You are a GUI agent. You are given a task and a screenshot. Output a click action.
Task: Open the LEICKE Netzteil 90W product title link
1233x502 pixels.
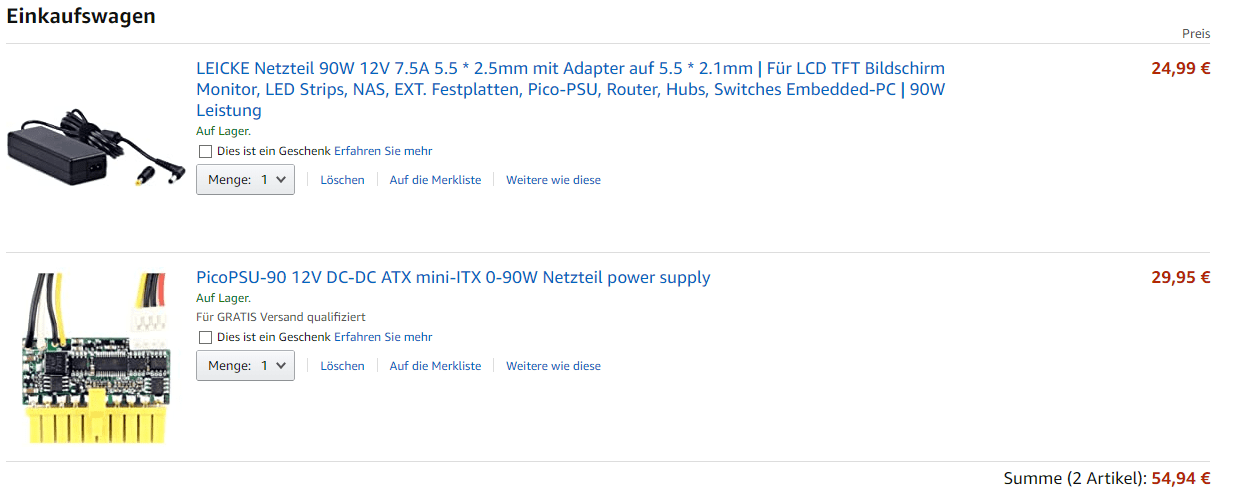point(570,90)
